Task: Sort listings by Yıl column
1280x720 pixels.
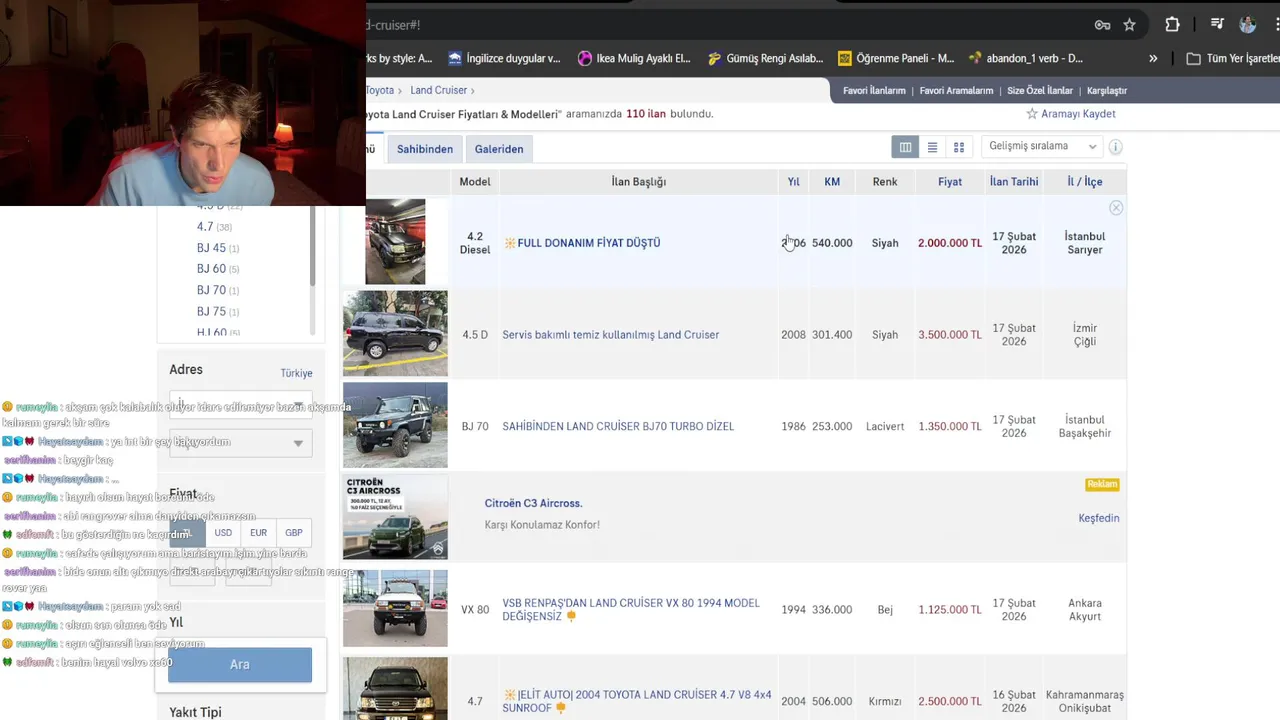Action: [793, 182]
